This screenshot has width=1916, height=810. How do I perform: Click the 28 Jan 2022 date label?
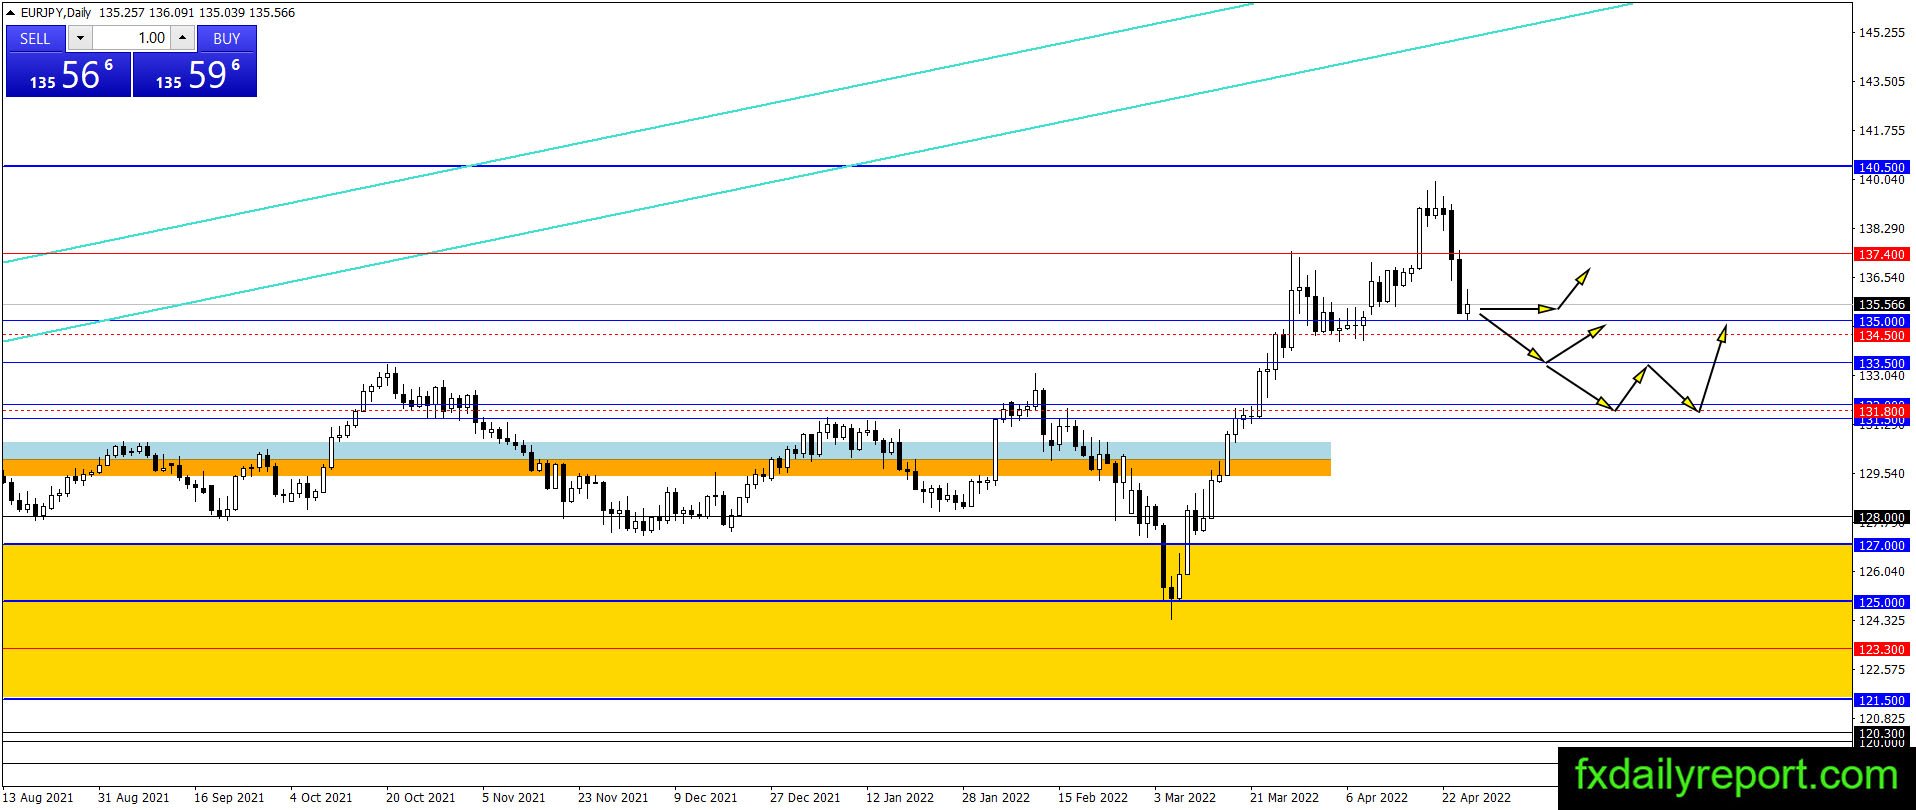[996, 798]
